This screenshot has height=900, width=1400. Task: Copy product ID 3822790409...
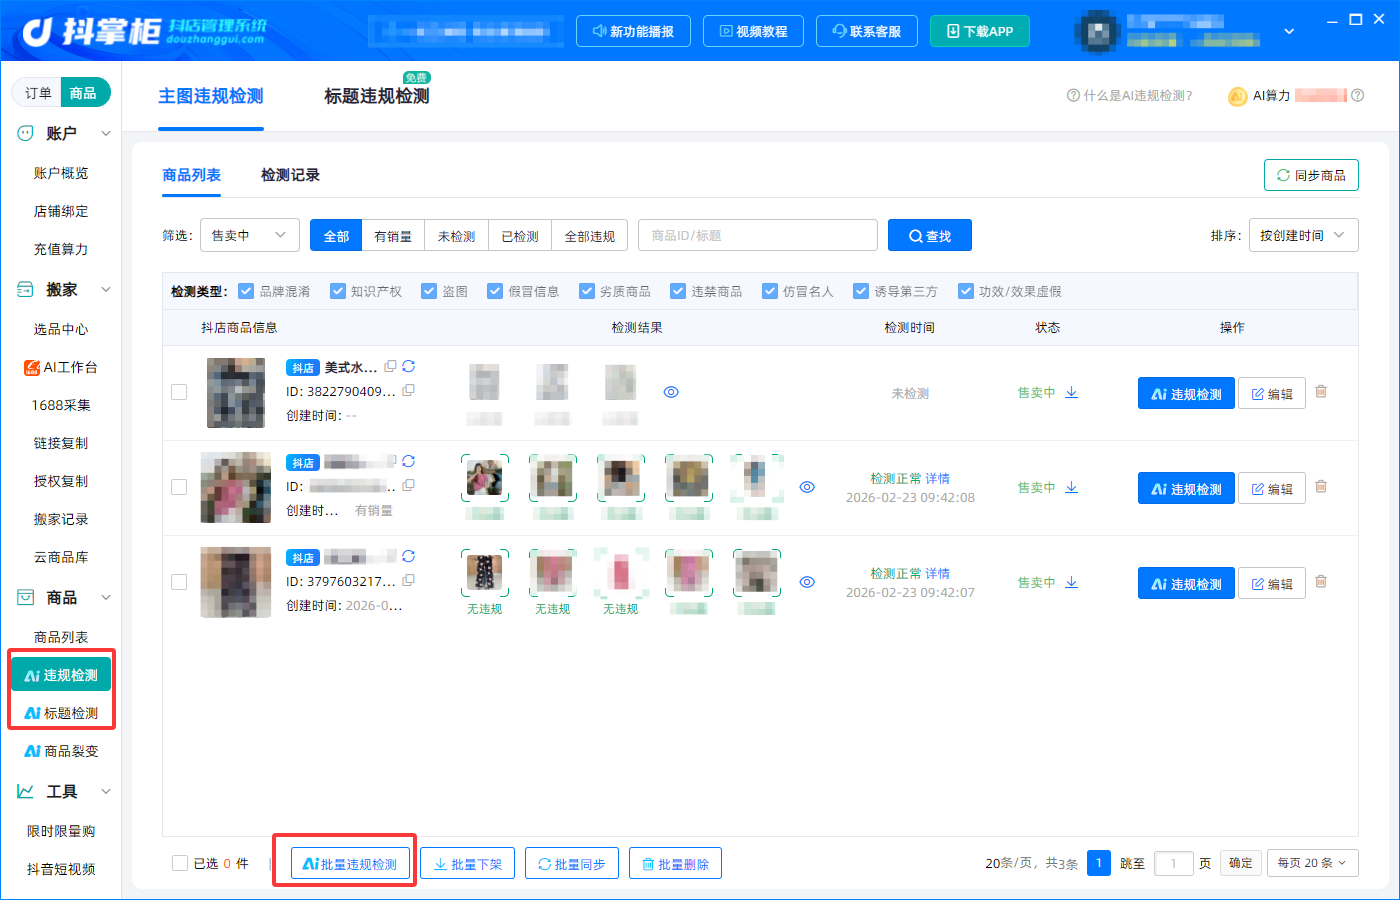coord(408,390)
